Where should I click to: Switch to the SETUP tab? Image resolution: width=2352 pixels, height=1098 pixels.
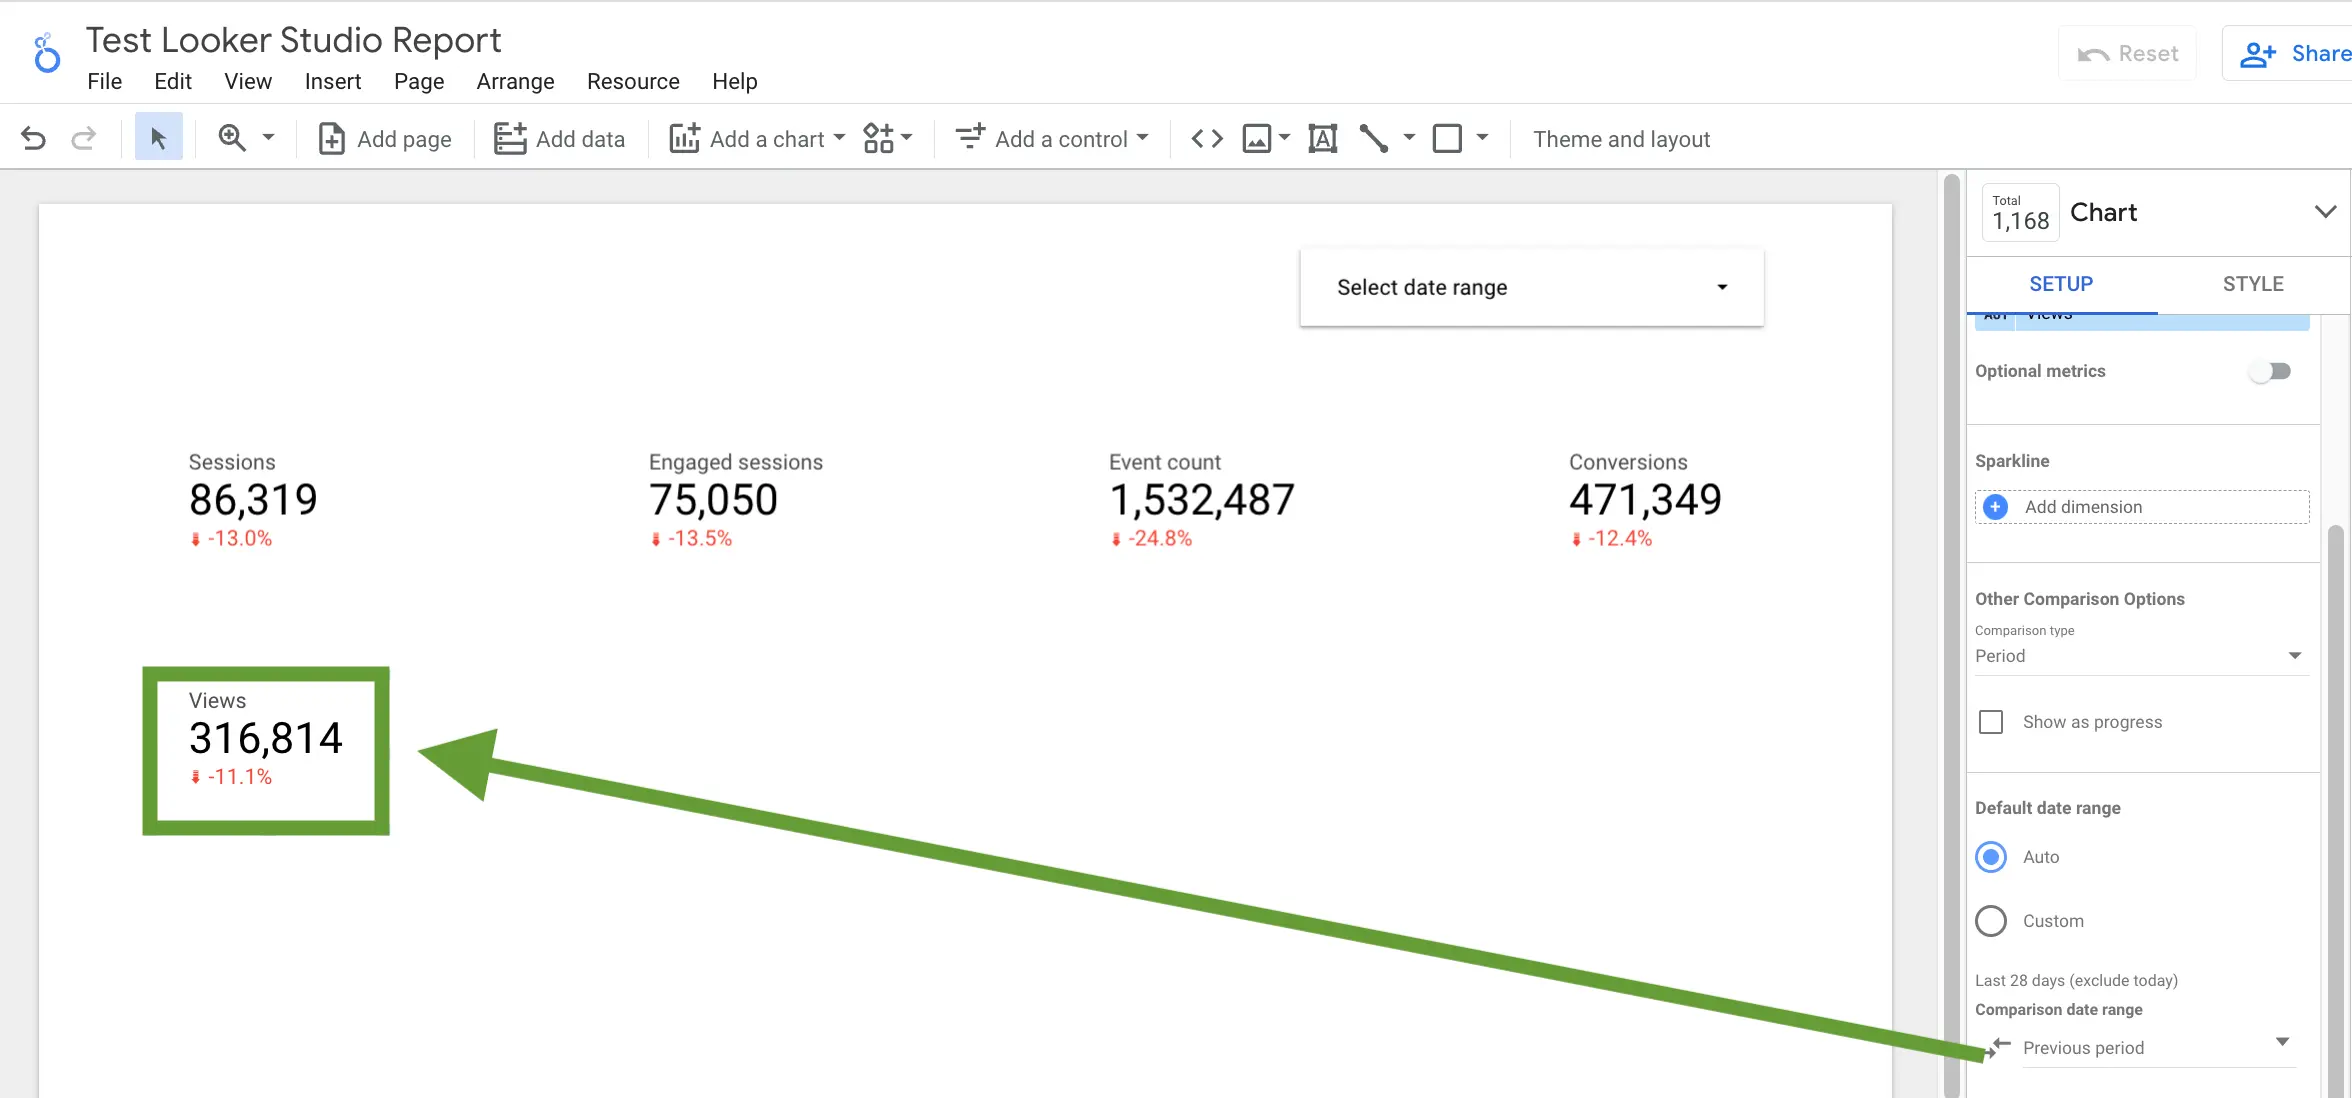pos(2061,284)
